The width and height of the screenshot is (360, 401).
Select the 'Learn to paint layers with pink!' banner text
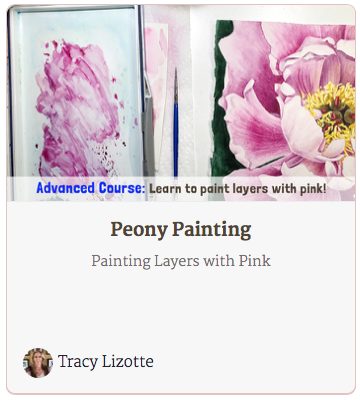237,189
